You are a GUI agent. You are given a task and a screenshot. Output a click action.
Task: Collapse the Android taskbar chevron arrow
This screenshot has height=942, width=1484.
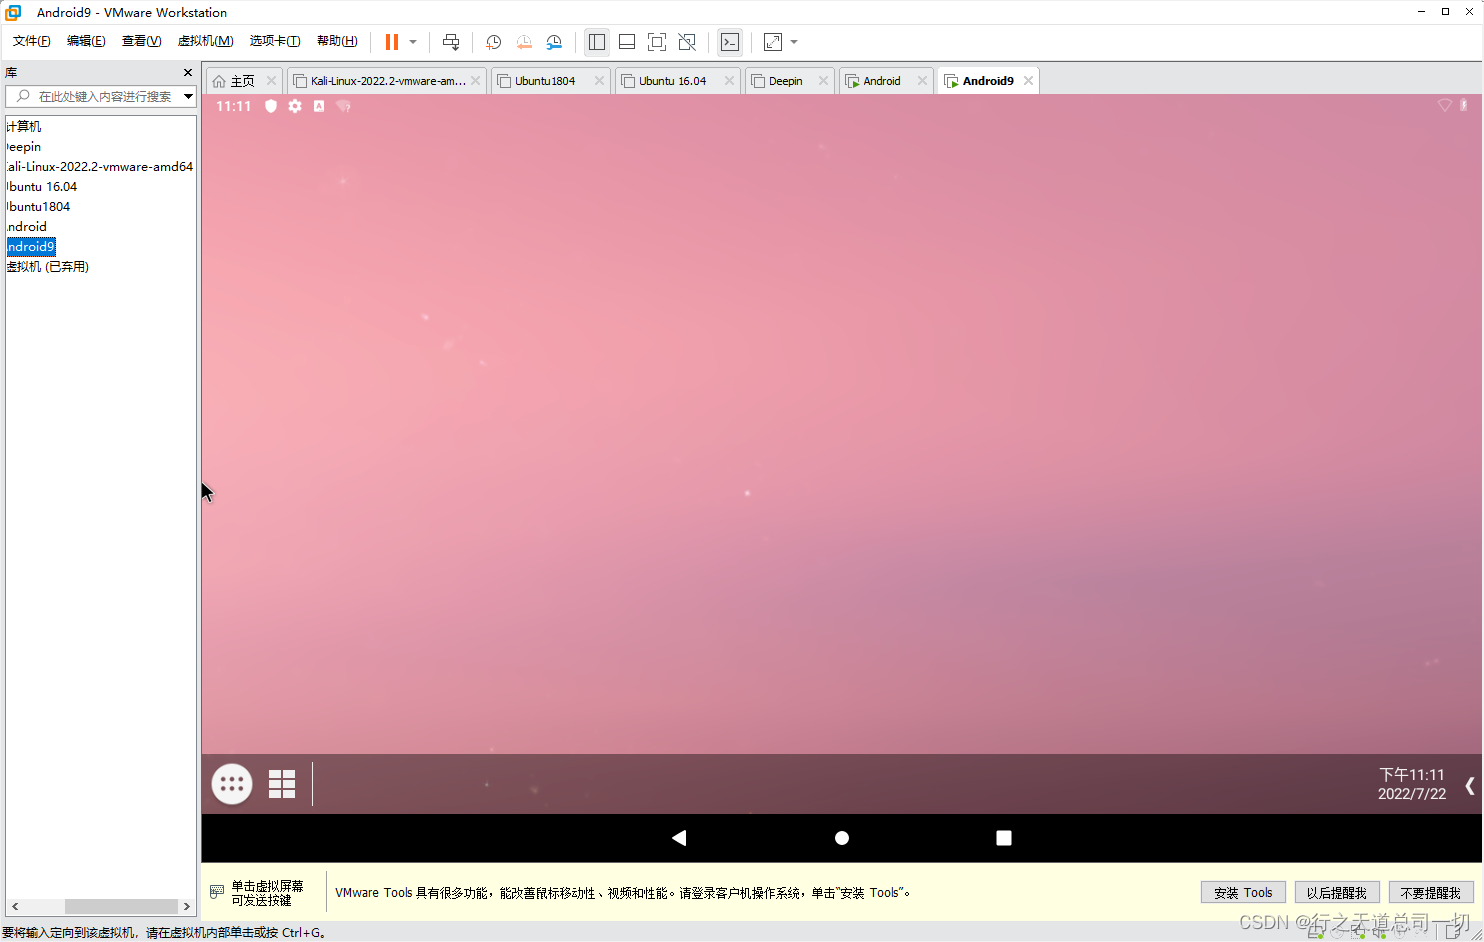coord(1469,785)
